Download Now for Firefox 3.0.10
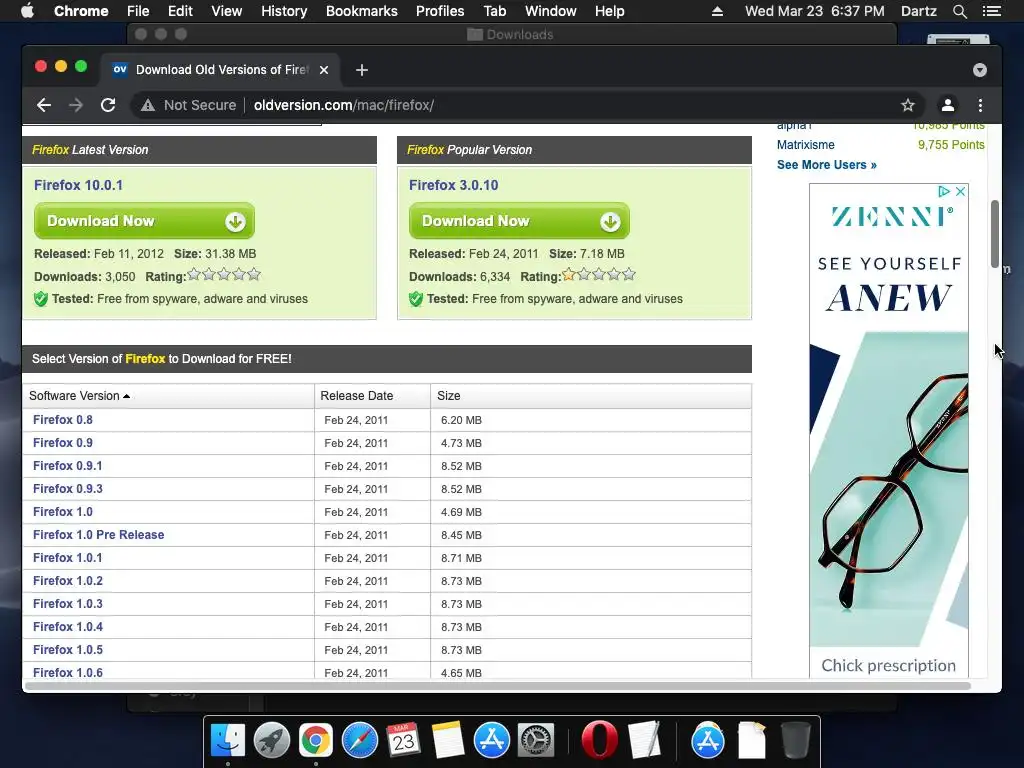 click(519, 221)
